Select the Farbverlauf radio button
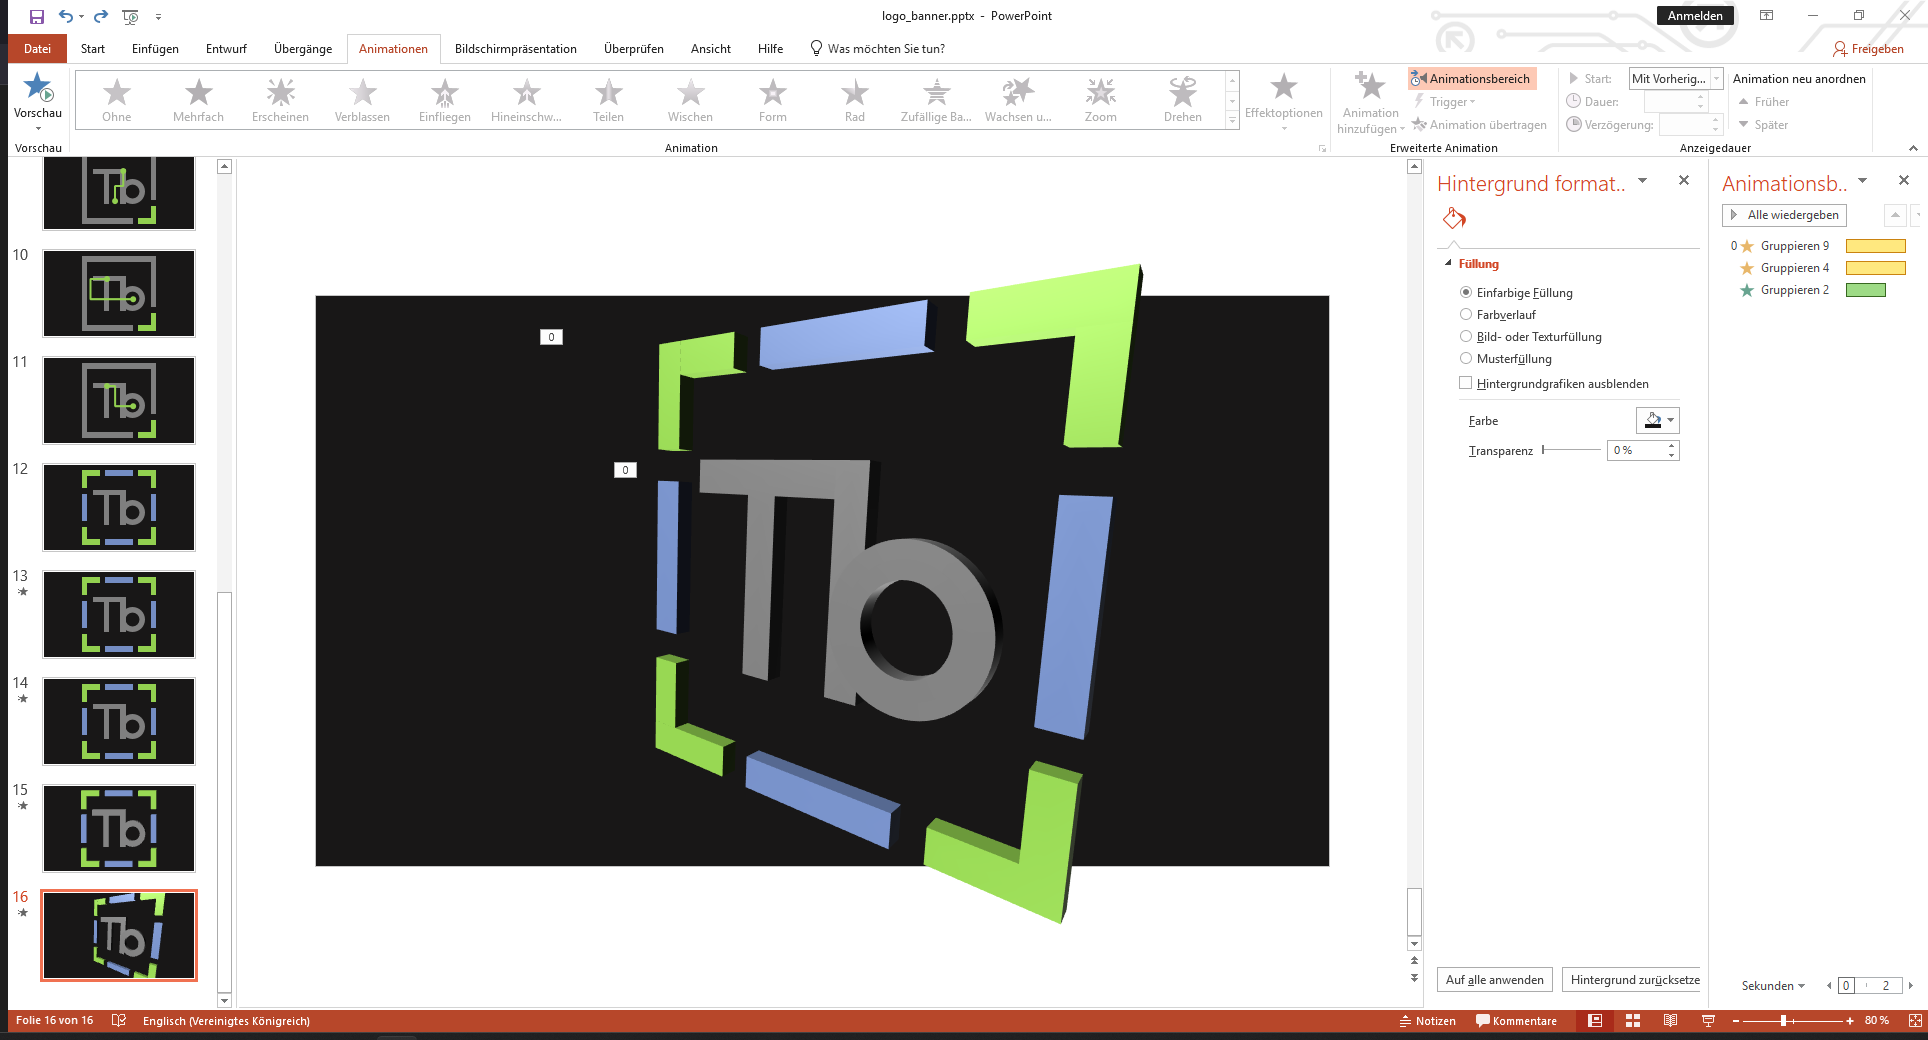 (x=1466, y=315)
